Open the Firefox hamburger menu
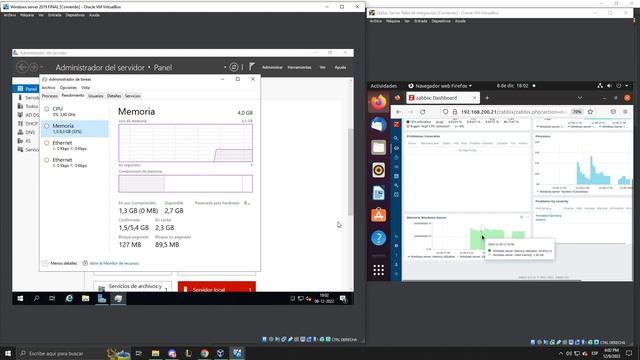This screenshot has width=640, height=360. (625, 111)
